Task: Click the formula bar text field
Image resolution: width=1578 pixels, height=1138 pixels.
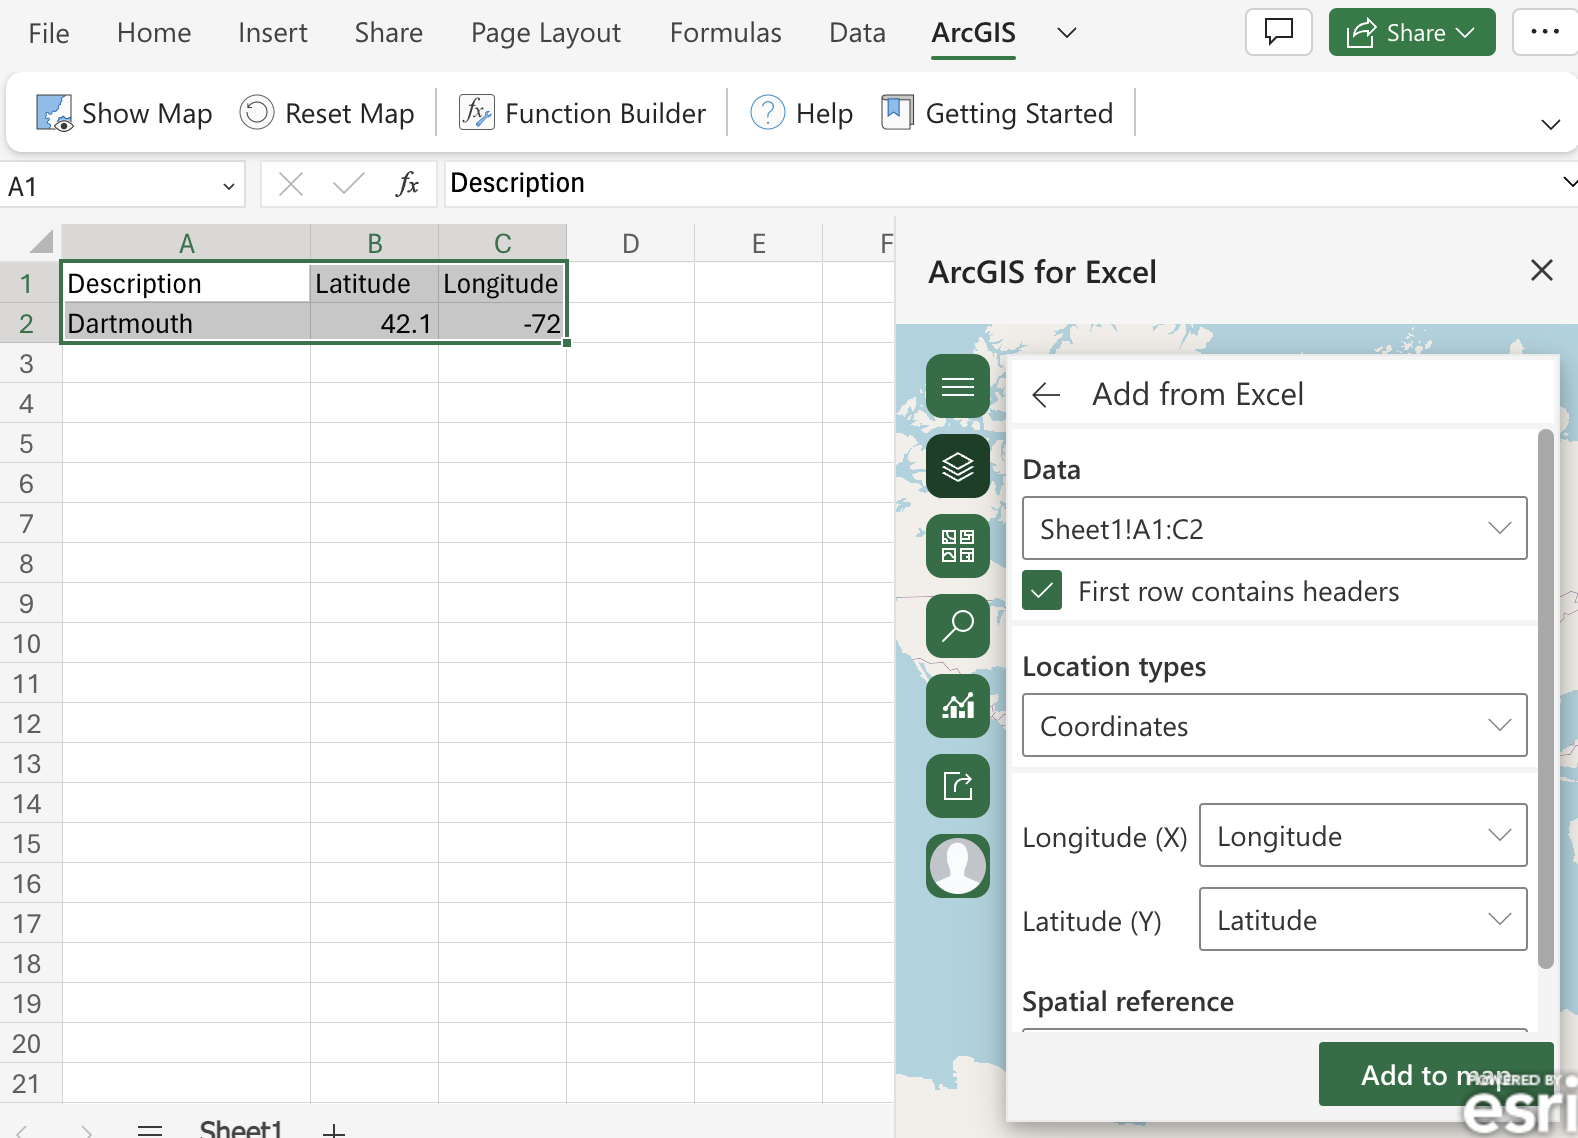Action: 1000,183
